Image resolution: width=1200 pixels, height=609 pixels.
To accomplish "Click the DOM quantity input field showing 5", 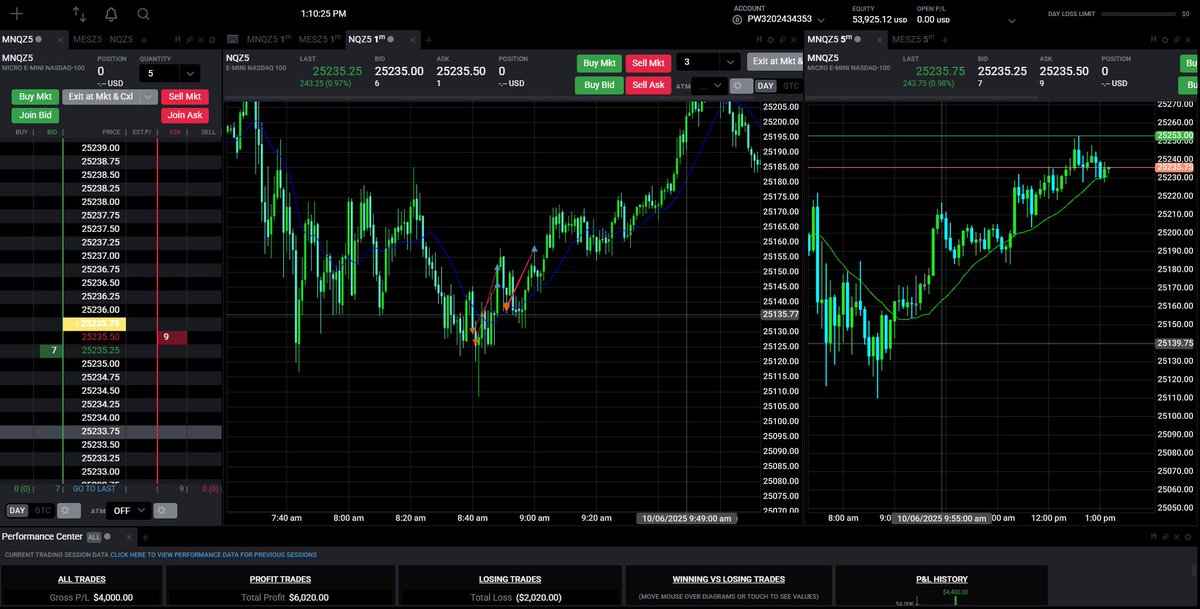I will pyautogui.click(x=159, y=73).
